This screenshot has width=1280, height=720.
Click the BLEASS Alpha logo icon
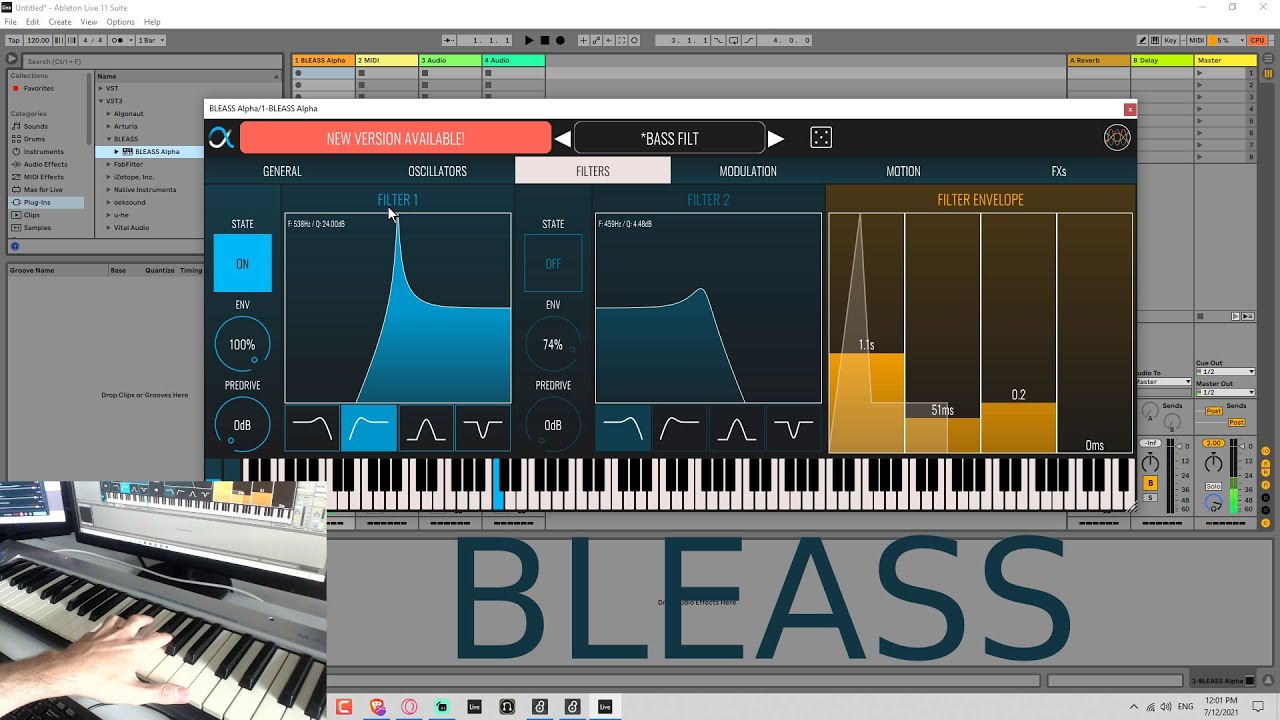click(221, 138)
